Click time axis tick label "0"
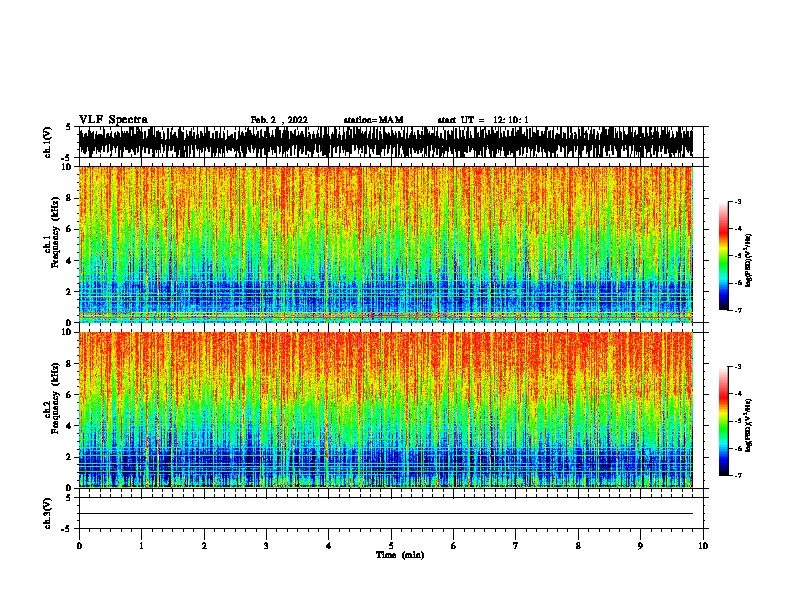Image resolution: width=792 pixels, height=612 pixels. (79, 546)
